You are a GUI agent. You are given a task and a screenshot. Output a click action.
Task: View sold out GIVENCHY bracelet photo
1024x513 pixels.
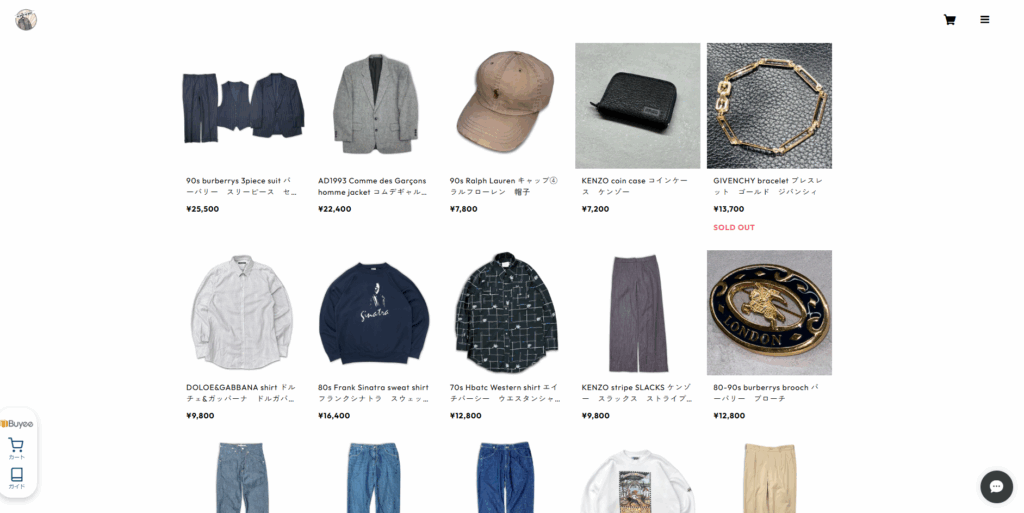[769, 106]
